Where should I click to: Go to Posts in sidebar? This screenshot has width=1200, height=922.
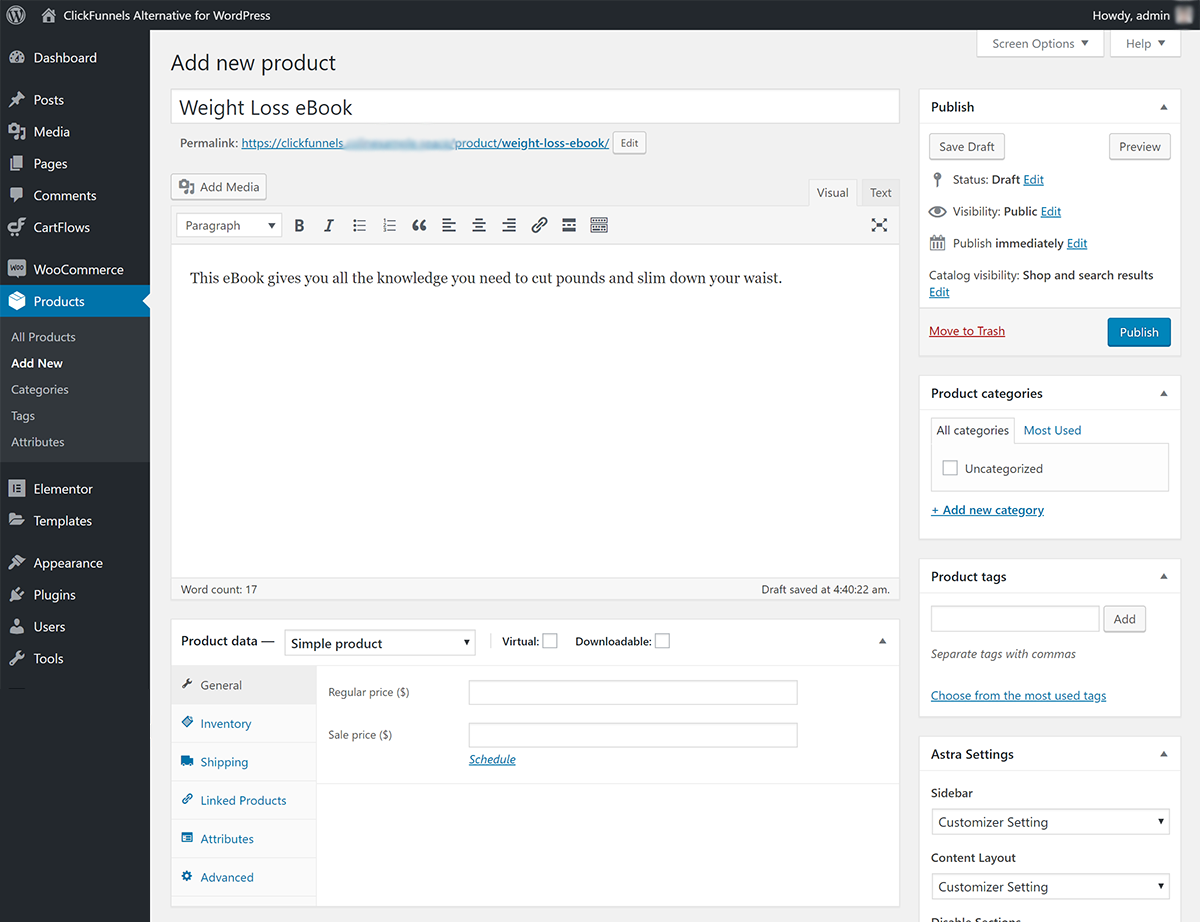(75, 100)
